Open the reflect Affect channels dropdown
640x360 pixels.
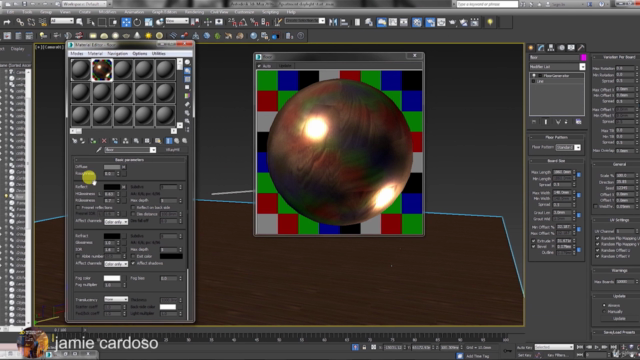pyautogui.click(x=116, y=222)
